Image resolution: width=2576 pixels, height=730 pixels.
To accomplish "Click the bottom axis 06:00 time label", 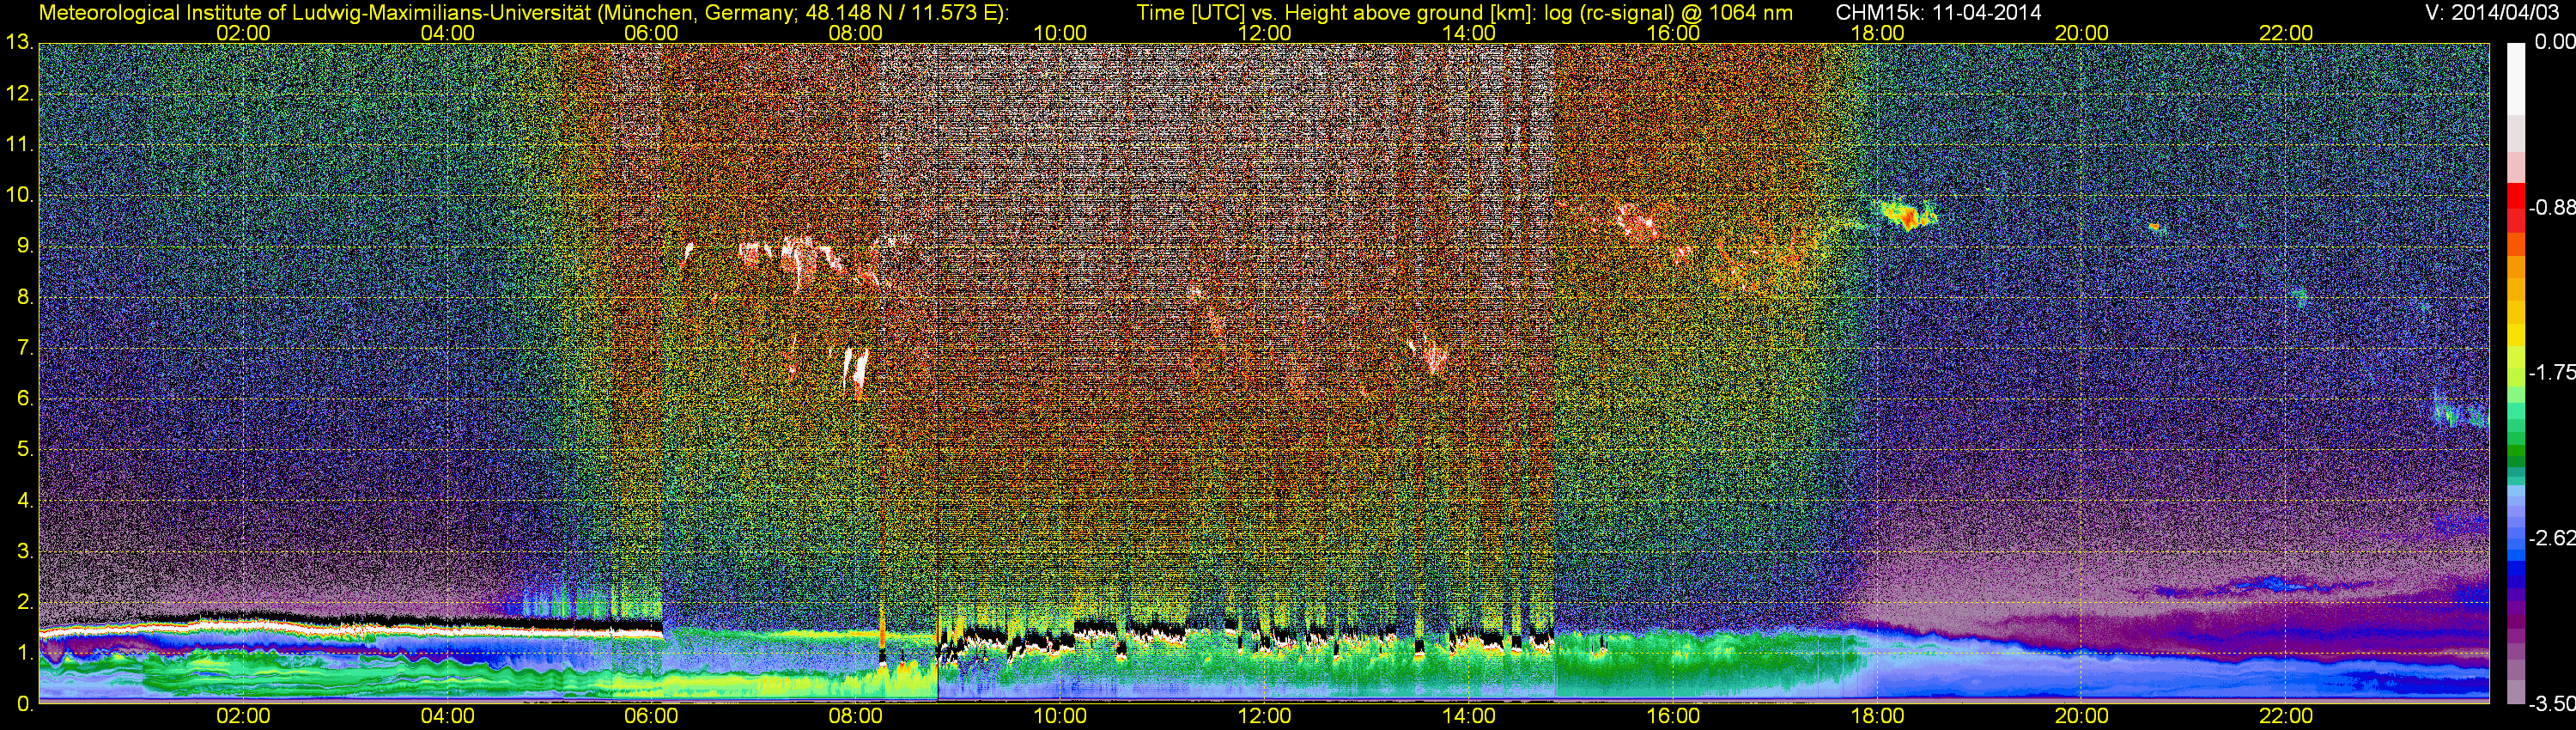I will [x=651, y=716].
